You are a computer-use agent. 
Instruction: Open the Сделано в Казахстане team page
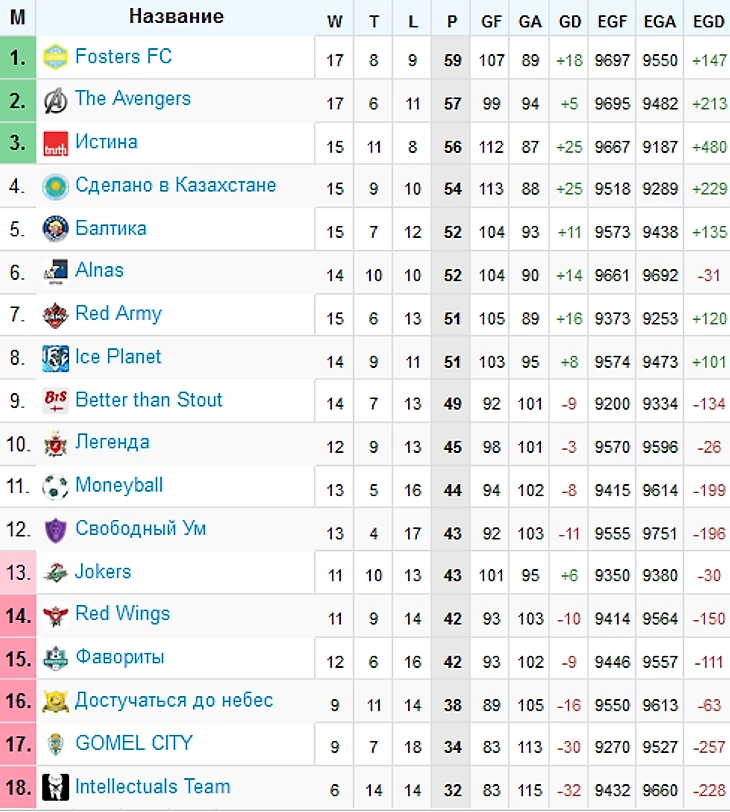(x=176, y=185)
